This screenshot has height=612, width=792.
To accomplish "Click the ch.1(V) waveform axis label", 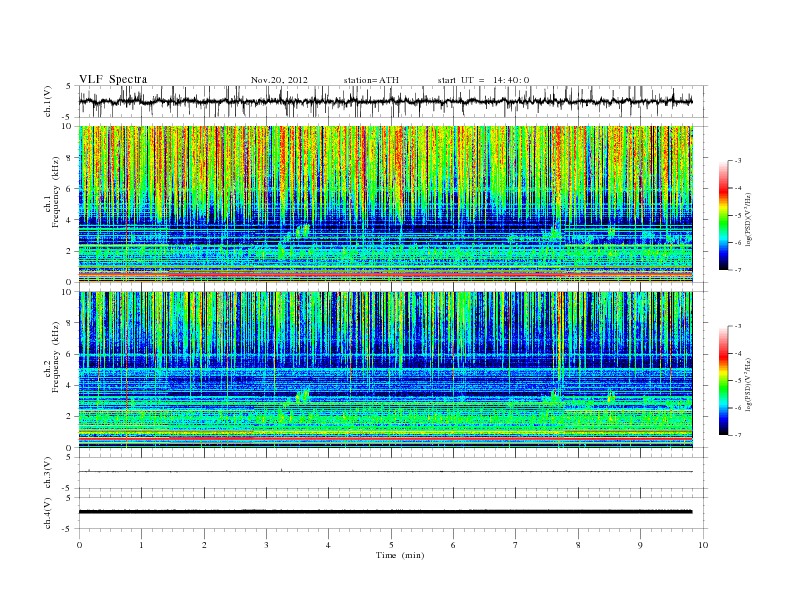I will coord(48,101).
